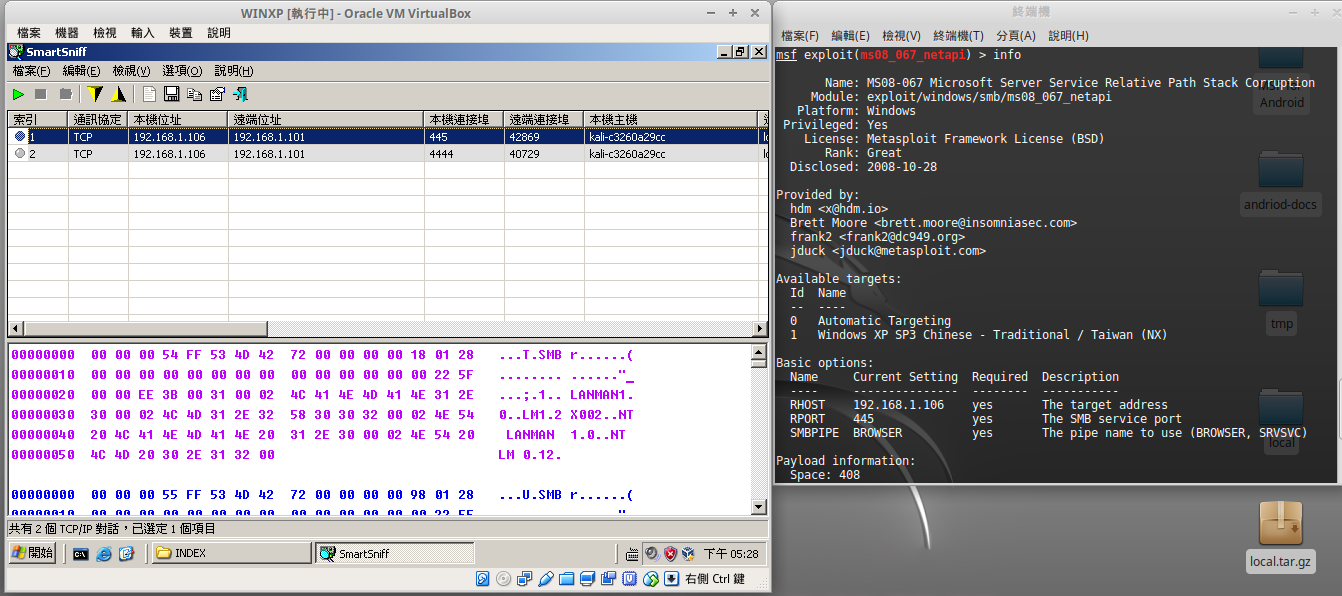Click the VirtualBox USB devices status icon
Image resolution: width=1342 pixels, height=596 pixels.
pyautogui.click(x=546, y=578)
